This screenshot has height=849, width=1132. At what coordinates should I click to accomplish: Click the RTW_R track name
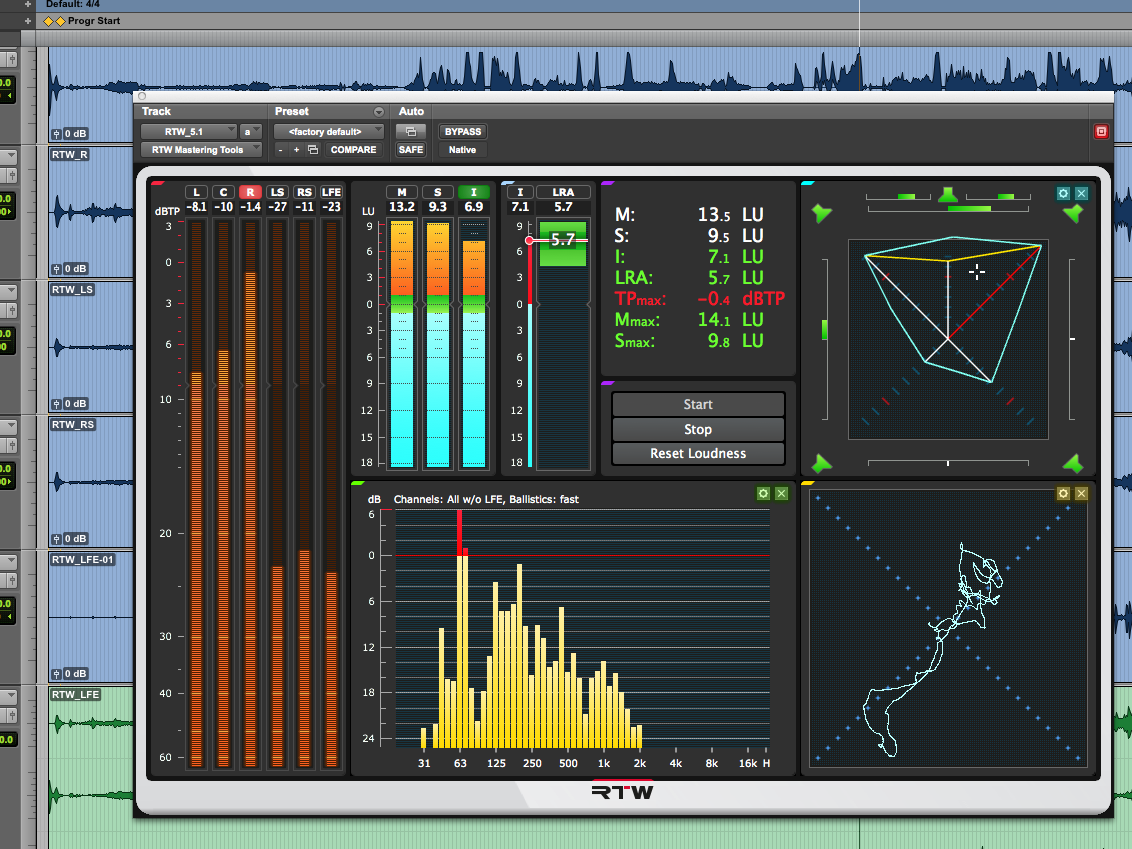tap(70, 154)
